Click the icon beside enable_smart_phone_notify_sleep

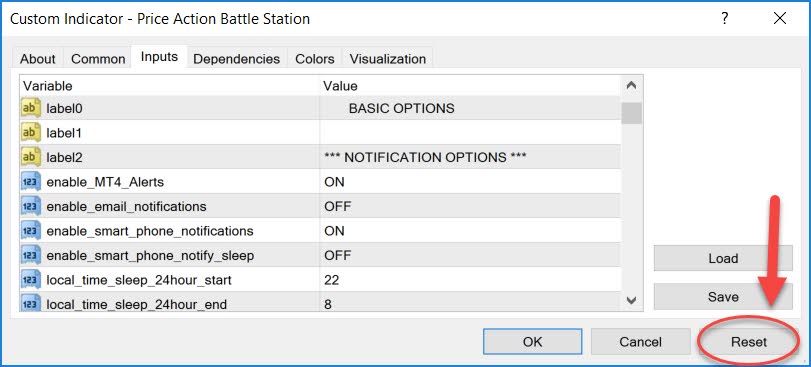coord(31,255)
